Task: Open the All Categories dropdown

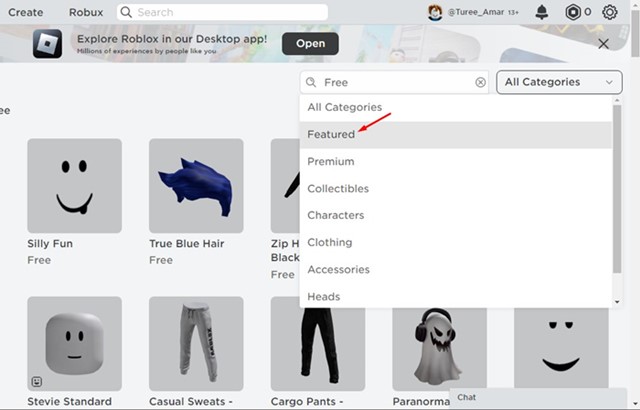Action: click(559, 82)
